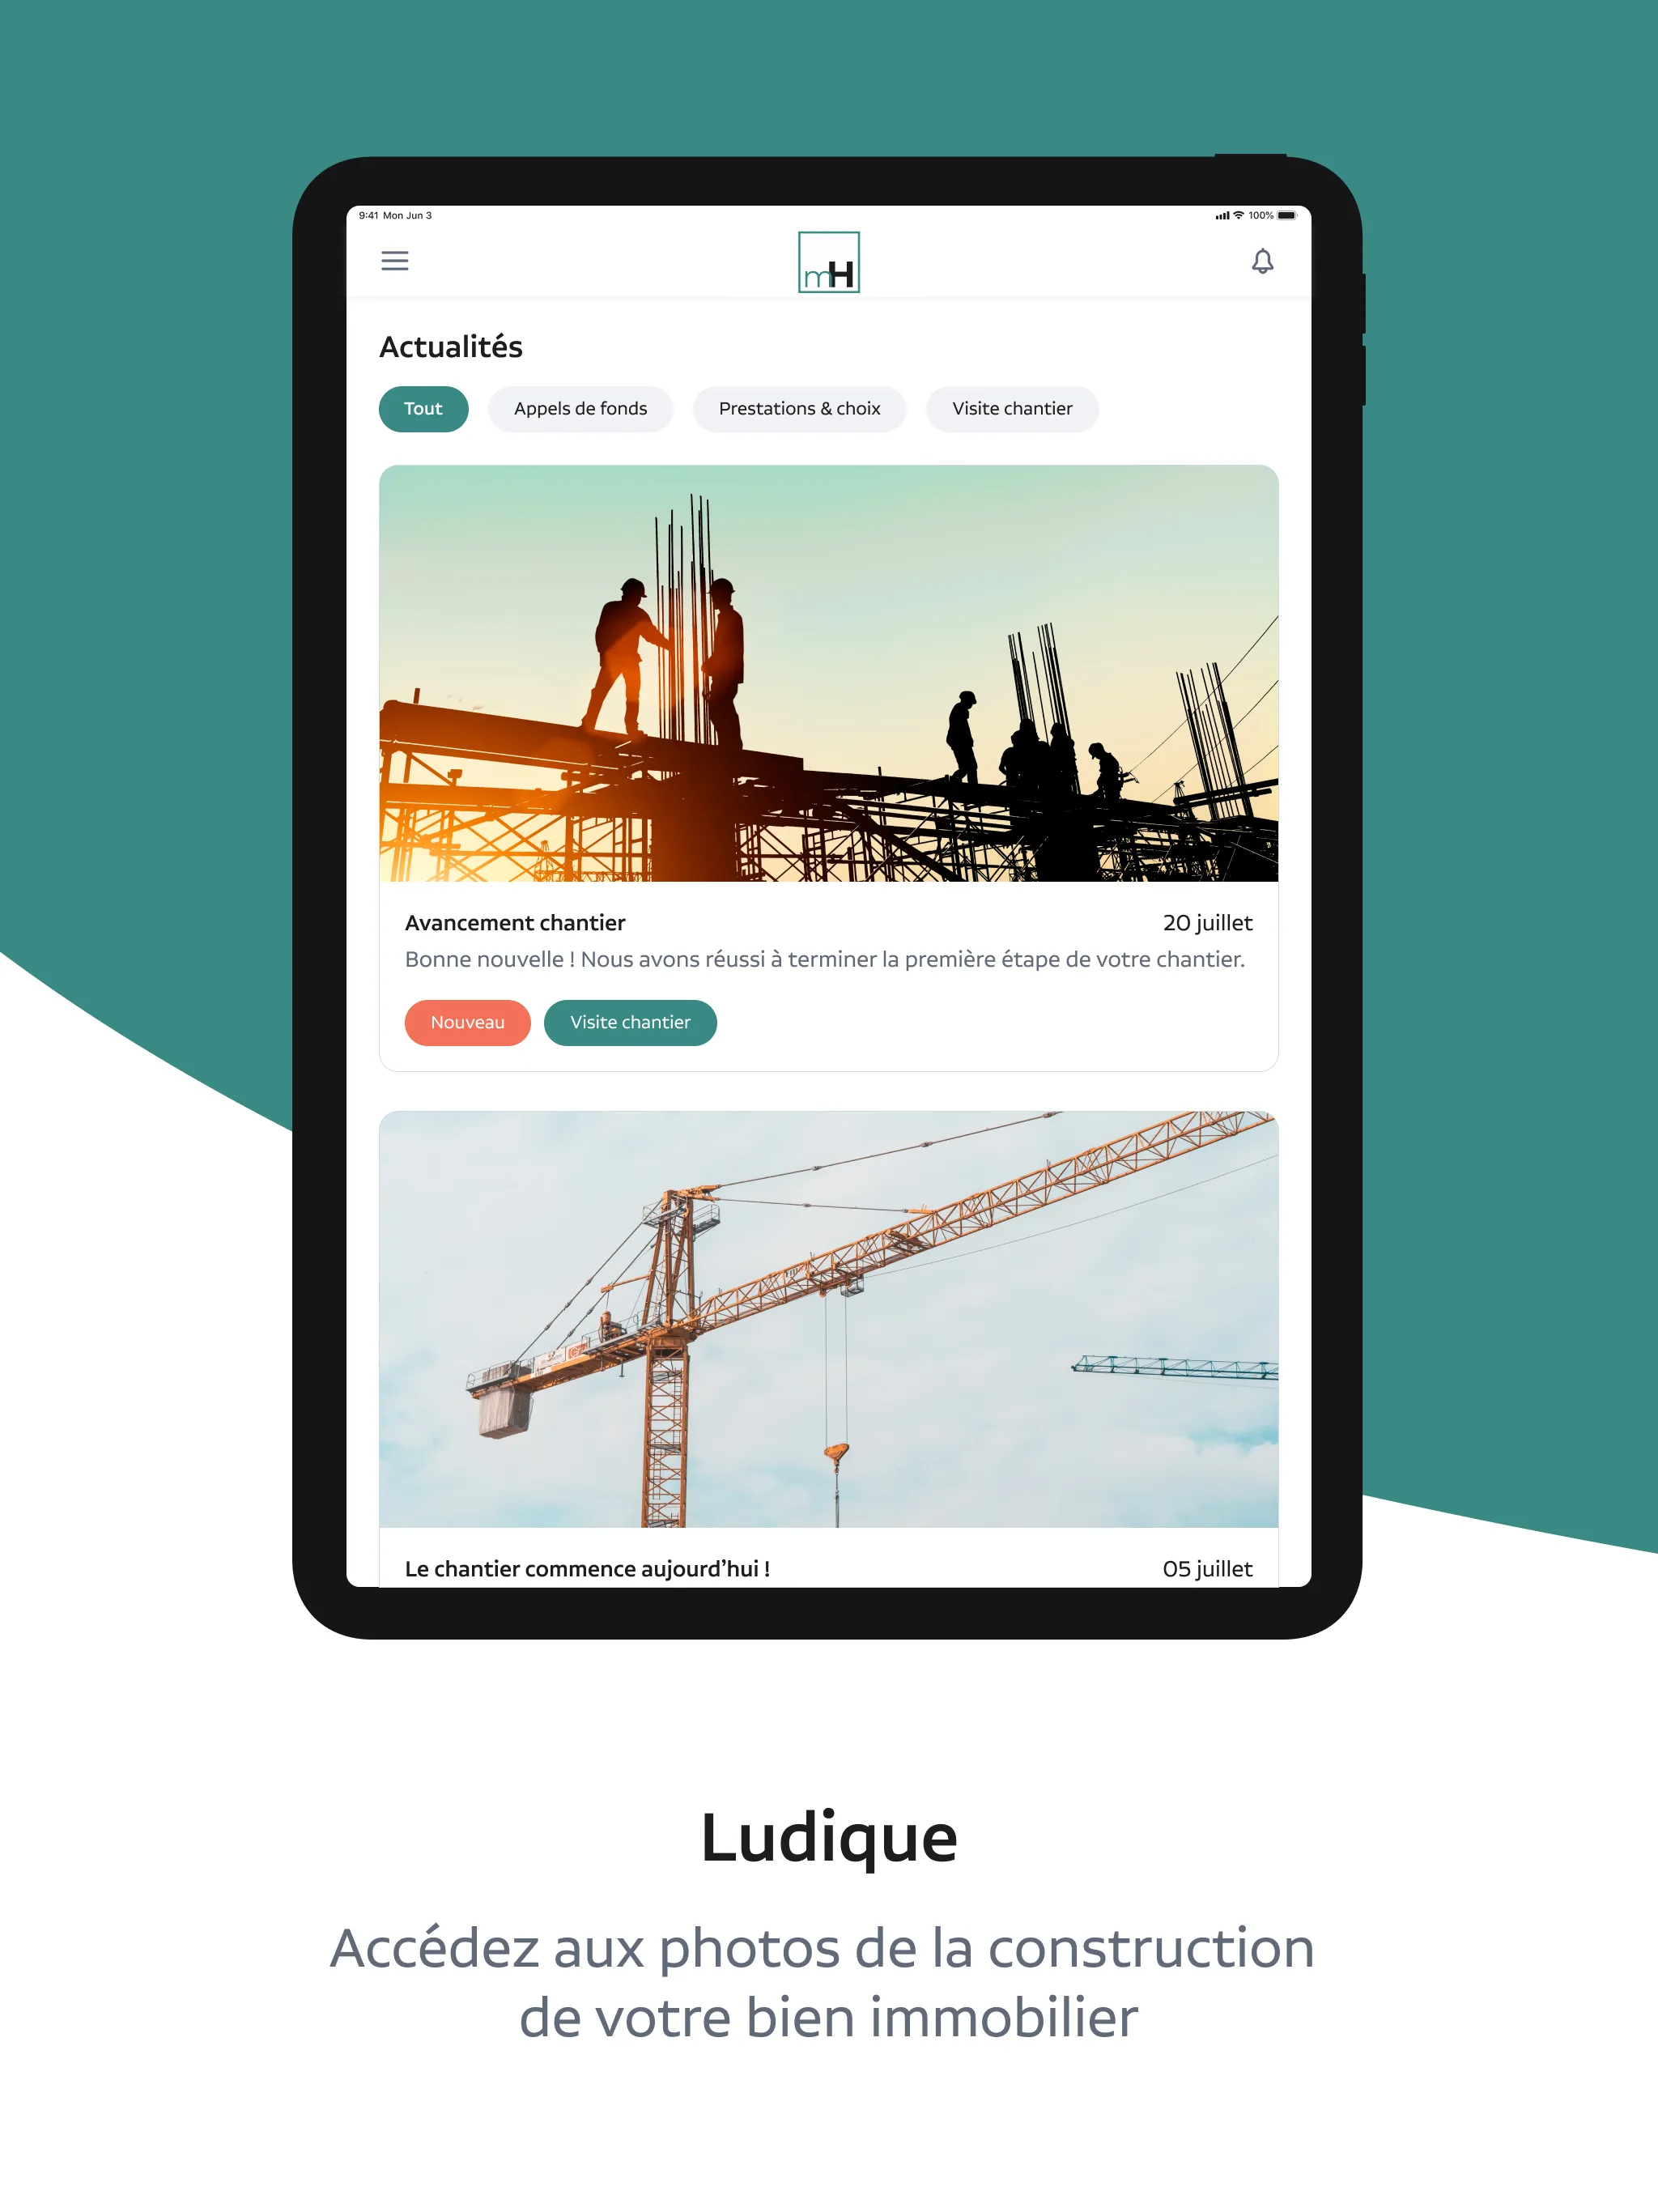Toggle 'Appels de fonds' category filter
Screen dimensions: 1658x2212
[578, 407]
